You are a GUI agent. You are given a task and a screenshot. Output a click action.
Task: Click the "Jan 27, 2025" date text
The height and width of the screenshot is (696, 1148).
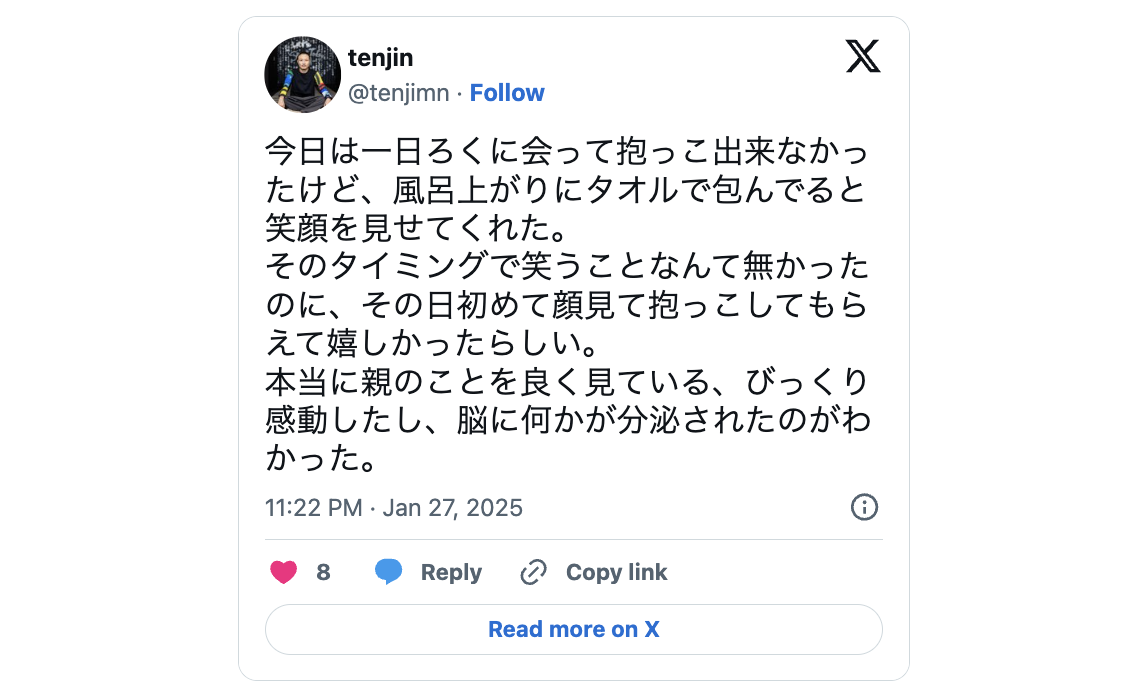tap(452, 508)
